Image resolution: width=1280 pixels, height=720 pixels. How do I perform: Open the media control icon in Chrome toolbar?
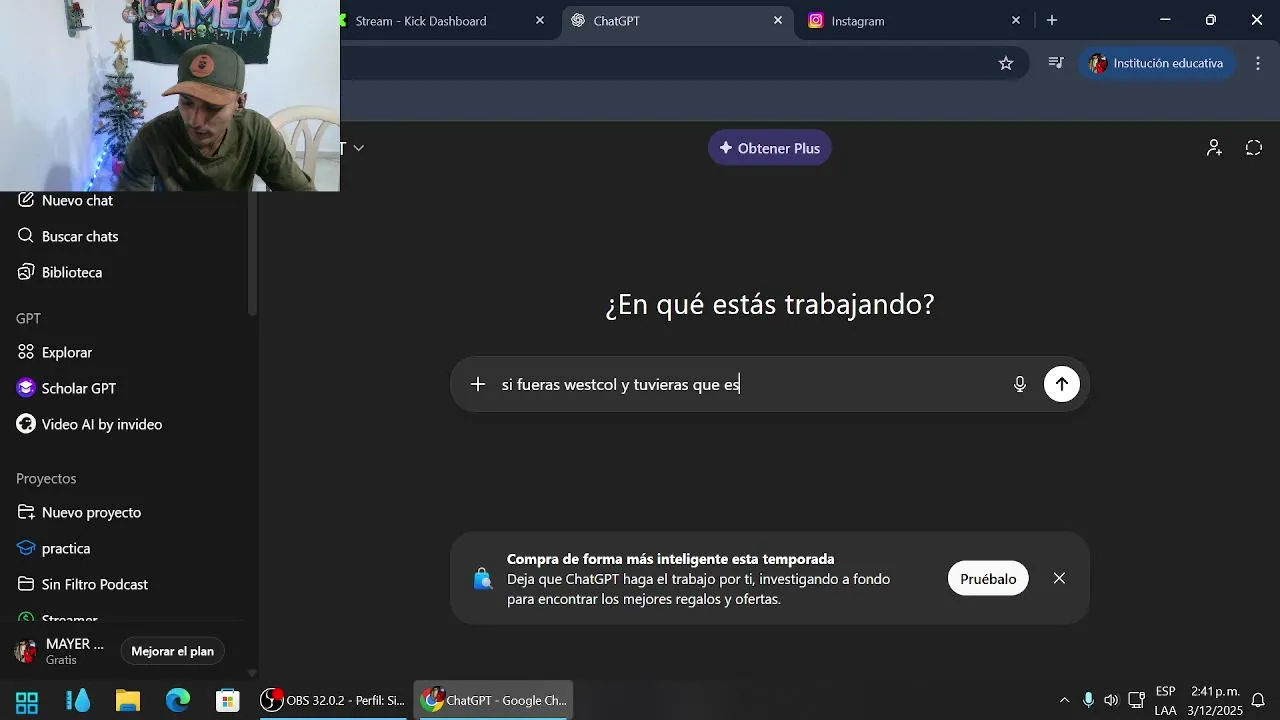point(1056,63)
